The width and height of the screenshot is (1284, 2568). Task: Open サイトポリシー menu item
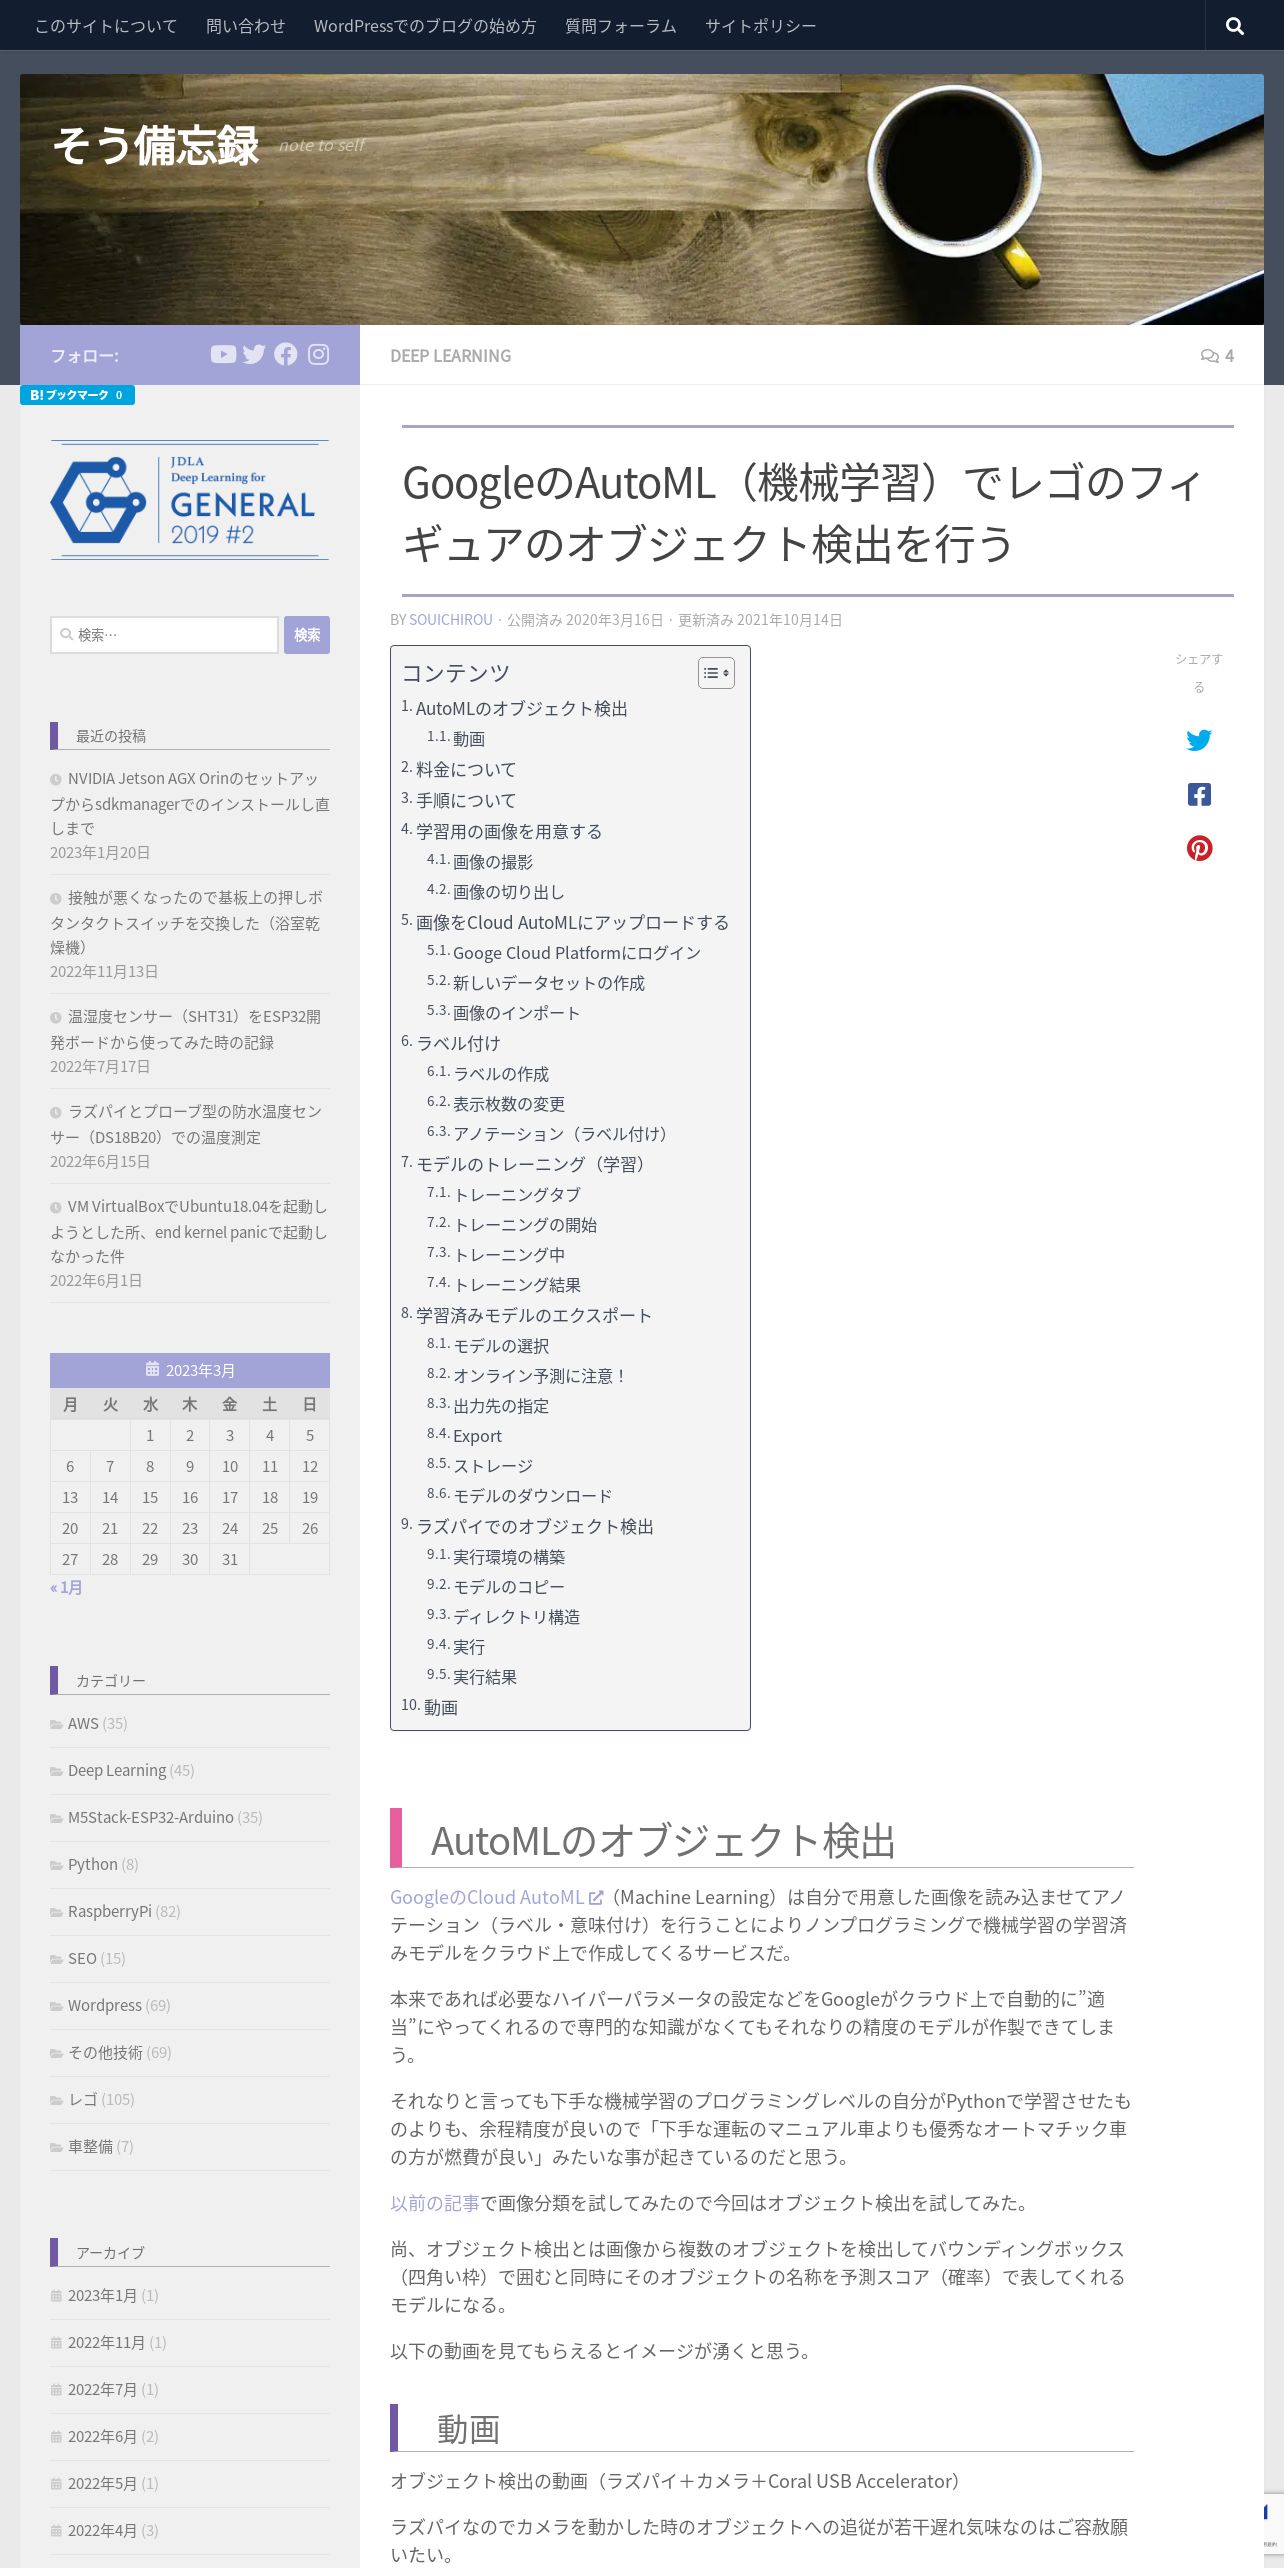click(x=760, y=26)
